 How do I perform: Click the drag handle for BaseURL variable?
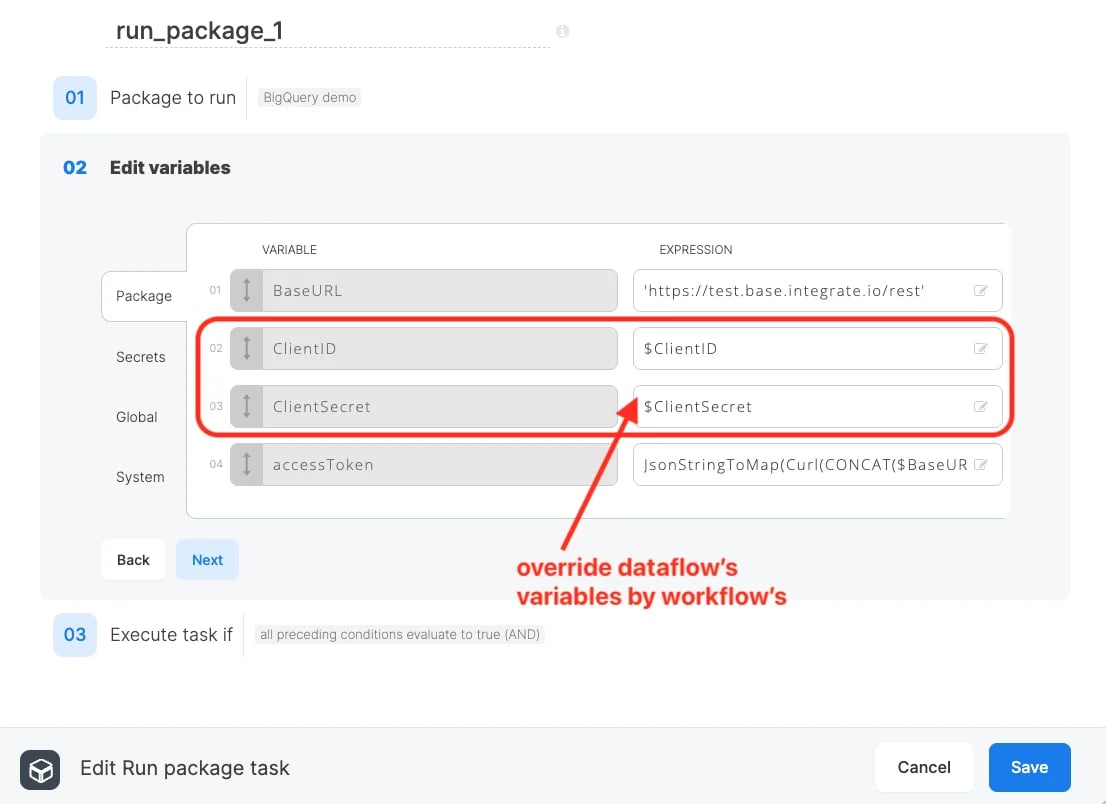pyautogui.click(x=247, y=291)
